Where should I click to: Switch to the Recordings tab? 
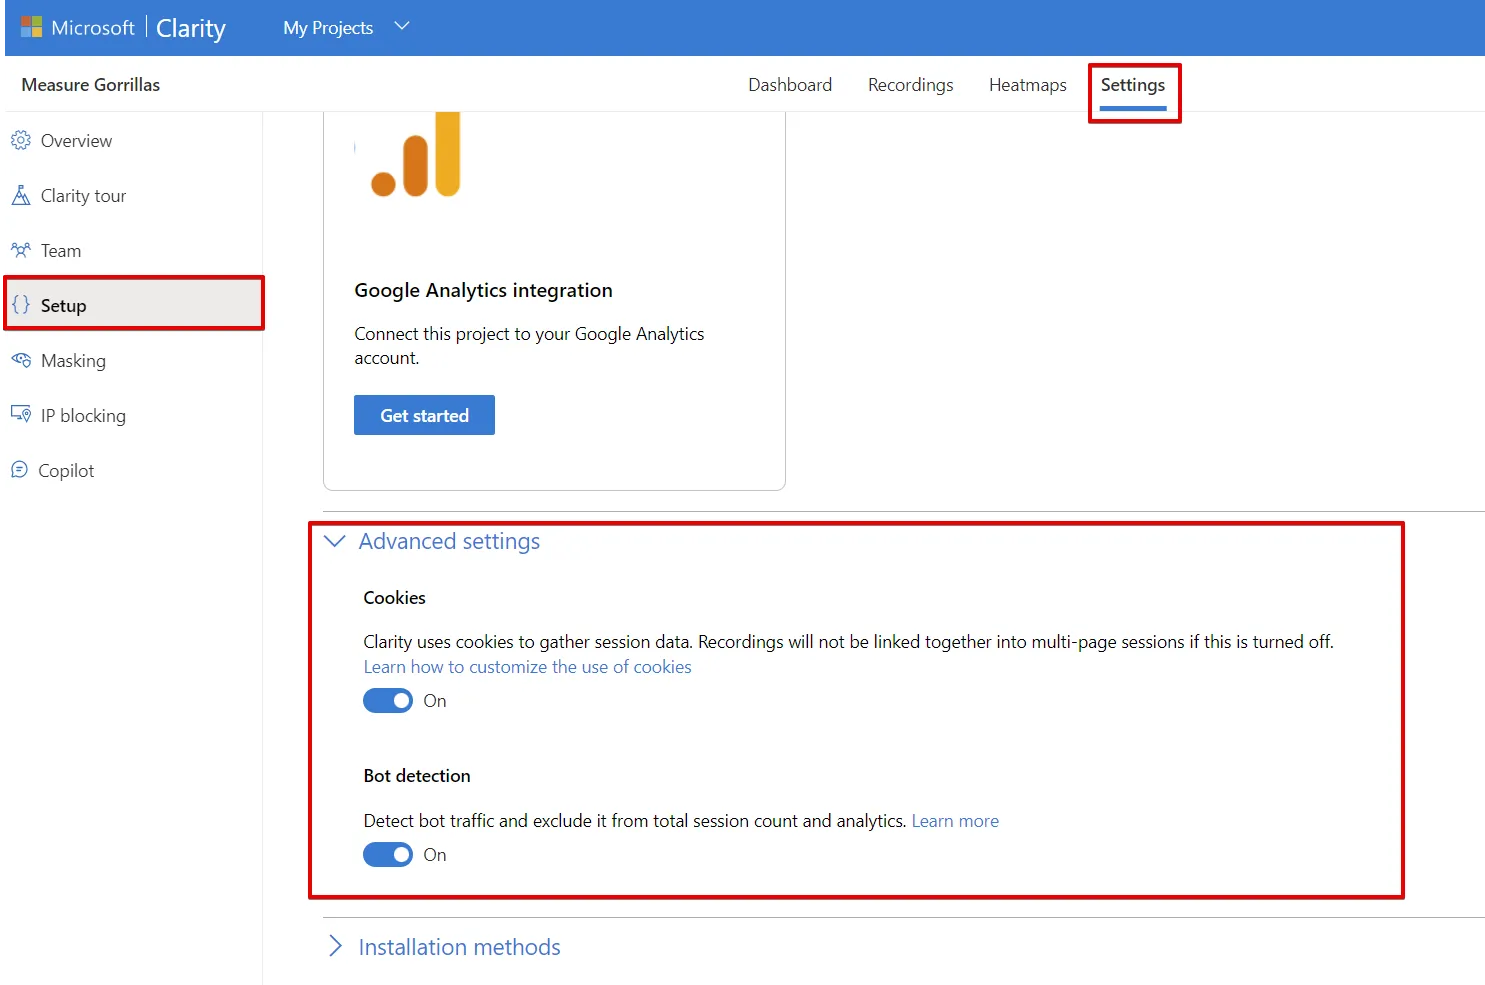point(910,85)
